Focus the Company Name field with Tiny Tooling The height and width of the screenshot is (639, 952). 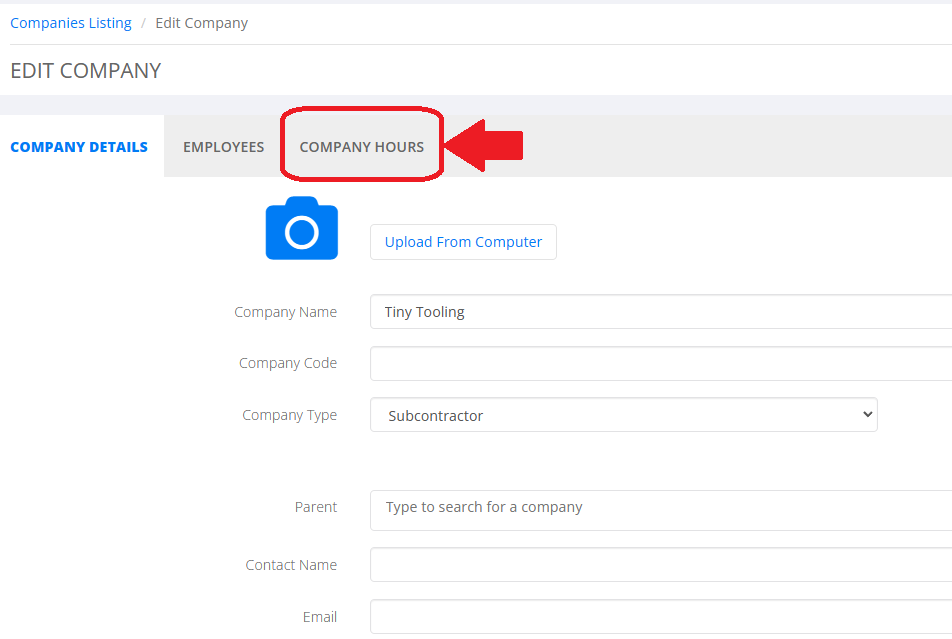[661, 312]
